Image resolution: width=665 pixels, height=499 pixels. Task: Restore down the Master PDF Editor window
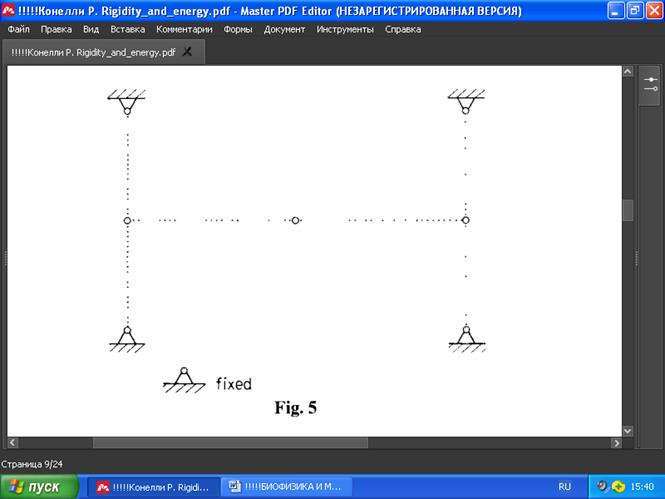(x=635, y=11)
